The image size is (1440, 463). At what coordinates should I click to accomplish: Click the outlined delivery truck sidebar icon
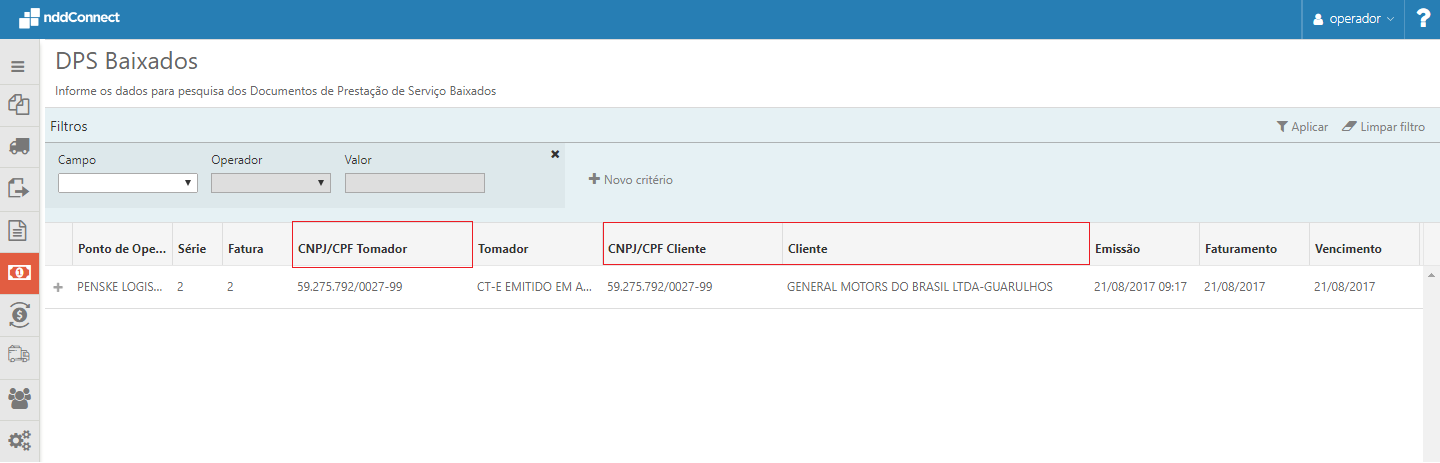[x=18, y=354]
